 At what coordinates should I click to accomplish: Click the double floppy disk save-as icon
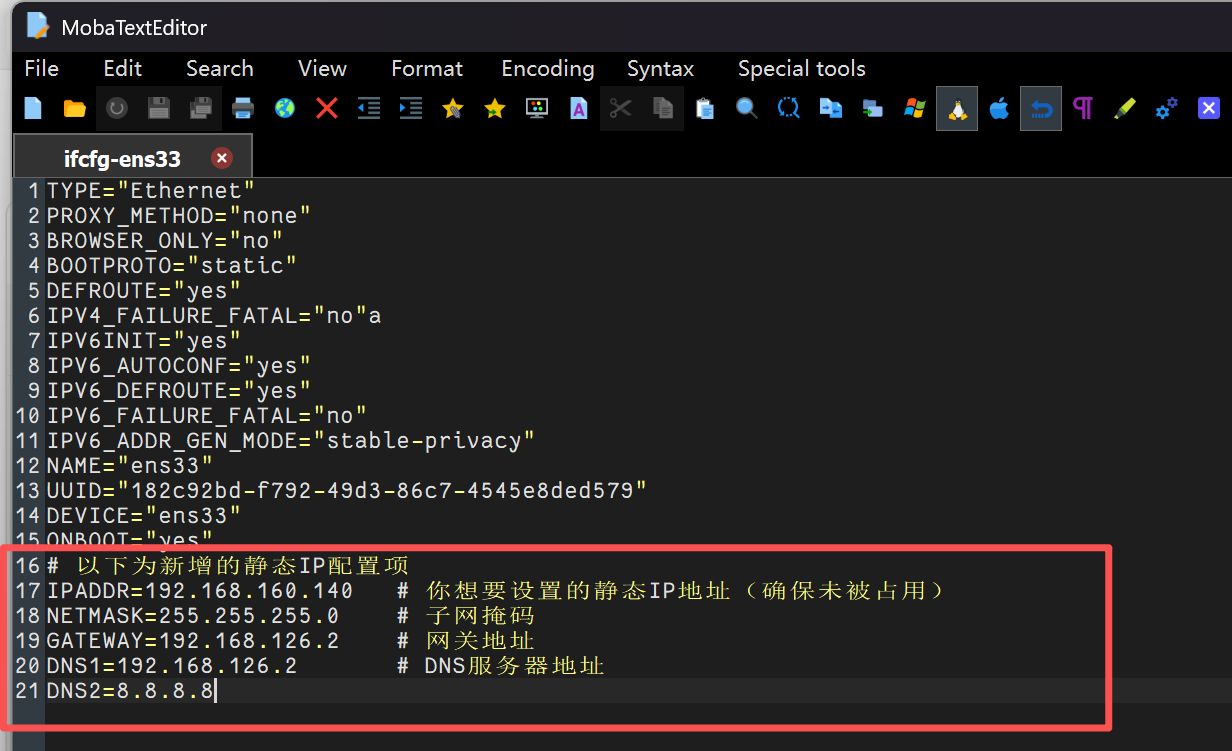(x=201, y=108)
